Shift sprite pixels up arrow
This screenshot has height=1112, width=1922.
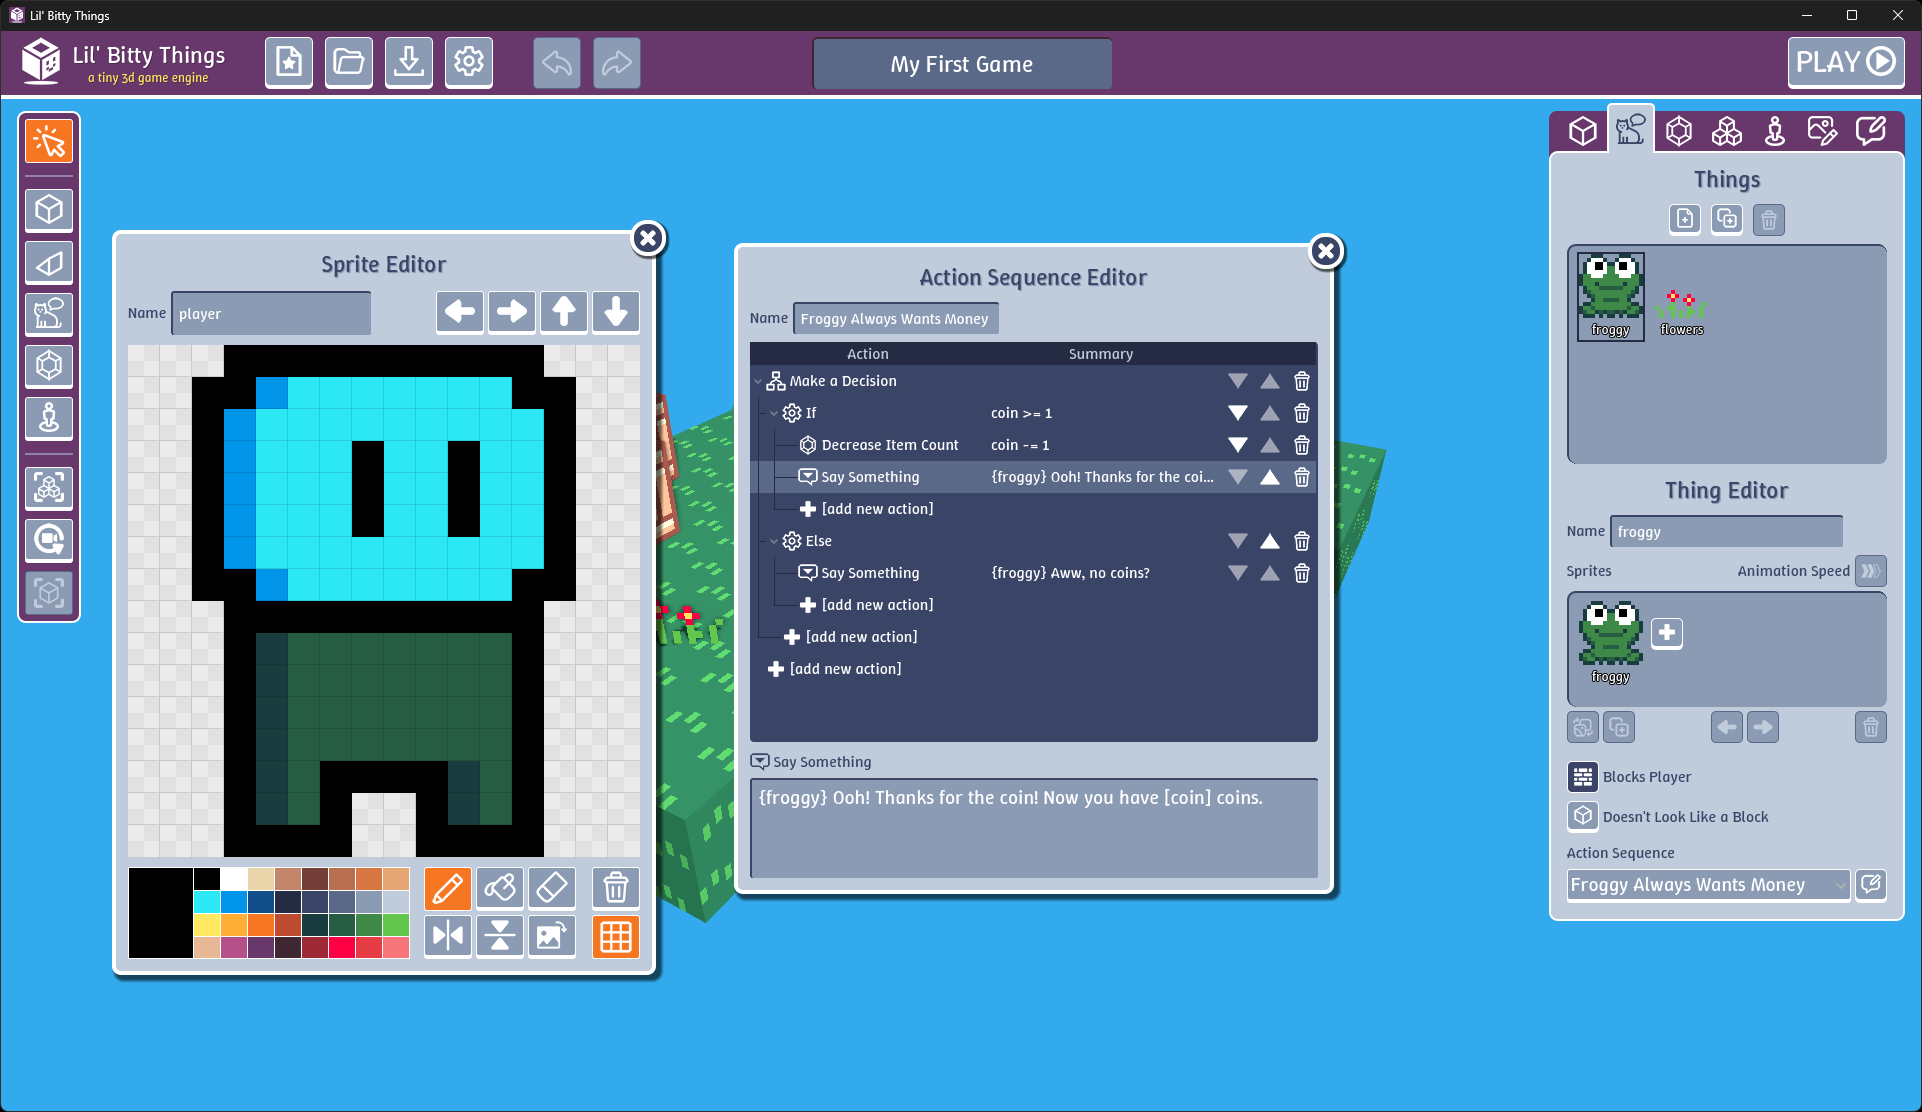click(x=563, y=312)
